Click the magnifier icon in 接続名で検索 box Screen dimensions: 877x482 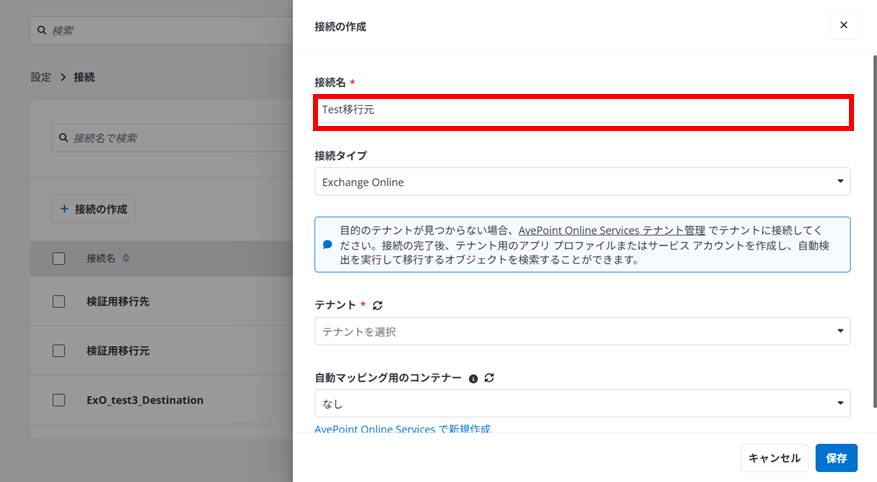click(x=64, y=138)
